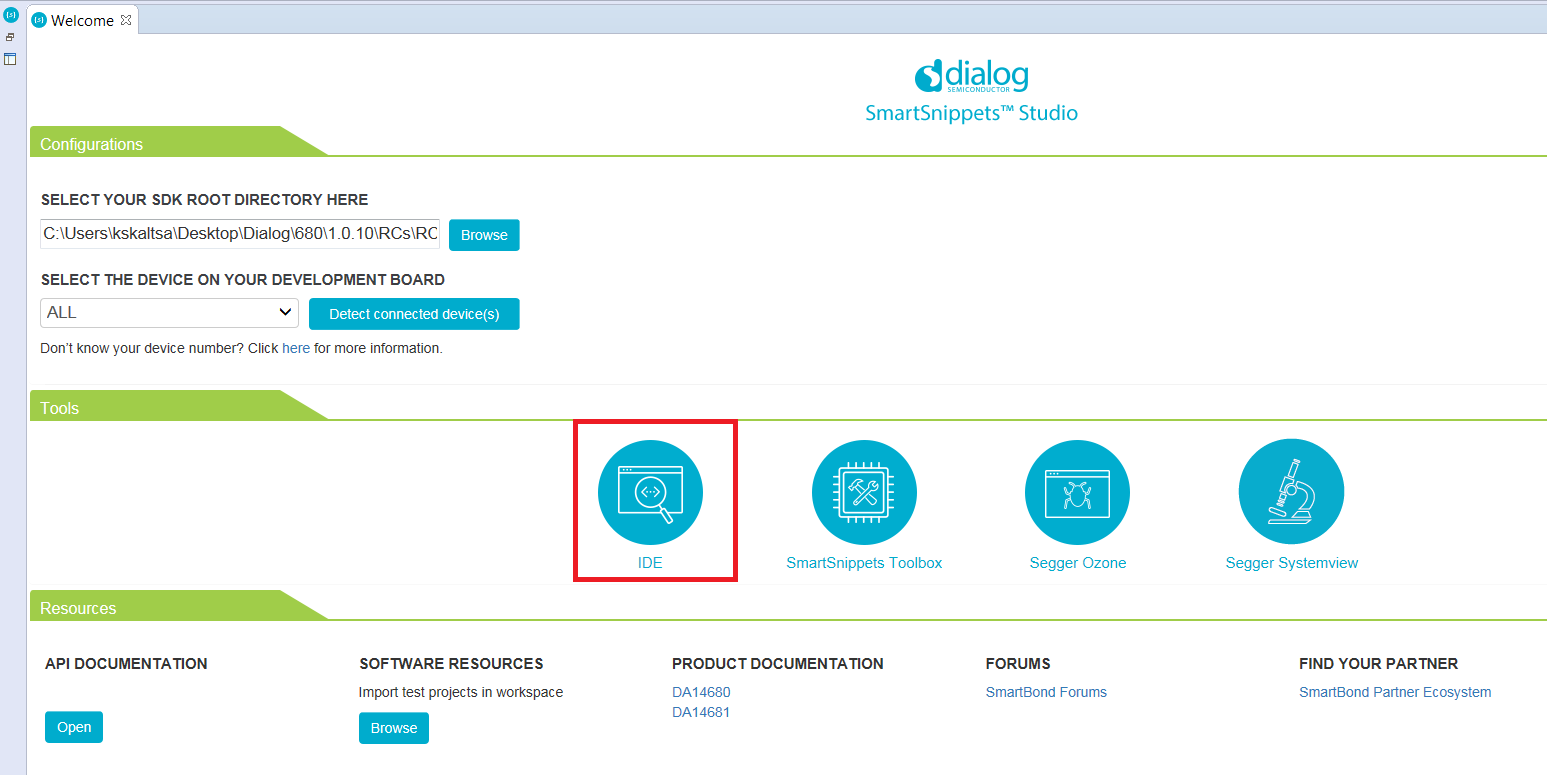Open DA14680 product documentation link
Screen dimensions: 1547x775
(x=701, y=692)
